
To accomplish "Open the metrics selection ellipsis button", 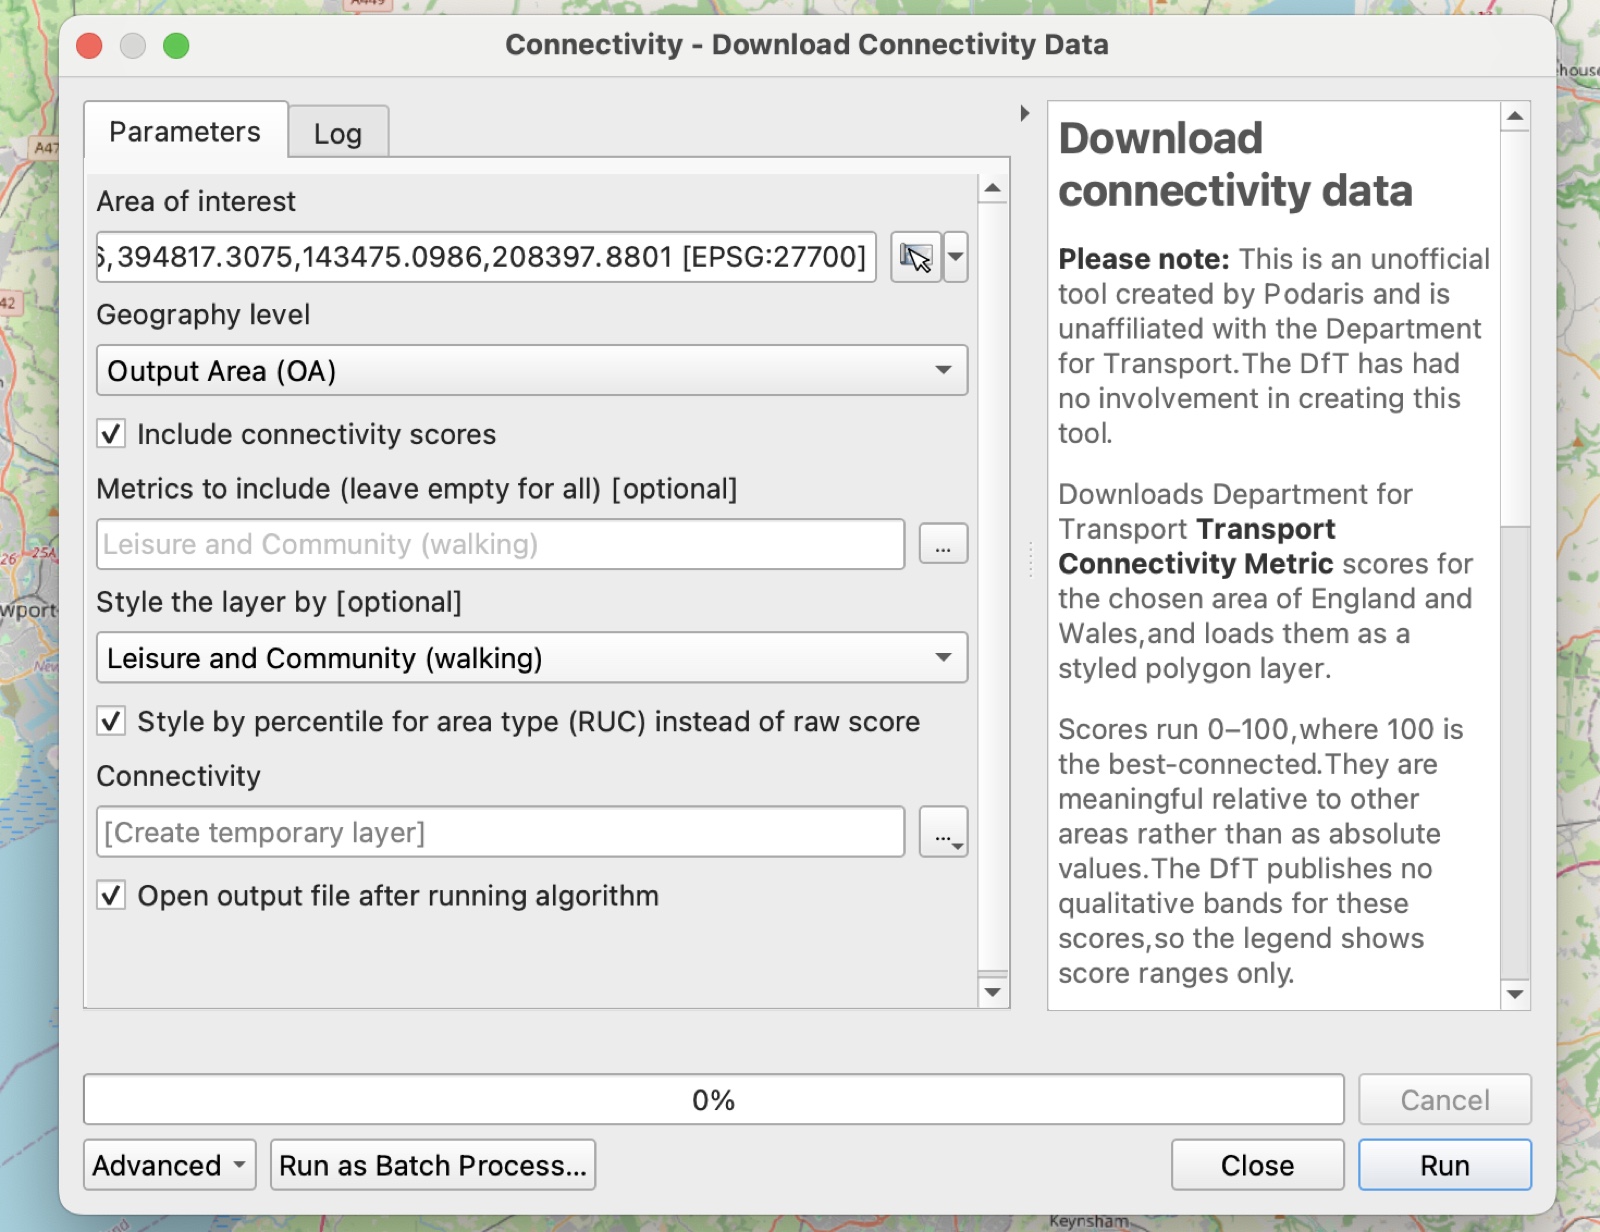I will click(943, 544).
